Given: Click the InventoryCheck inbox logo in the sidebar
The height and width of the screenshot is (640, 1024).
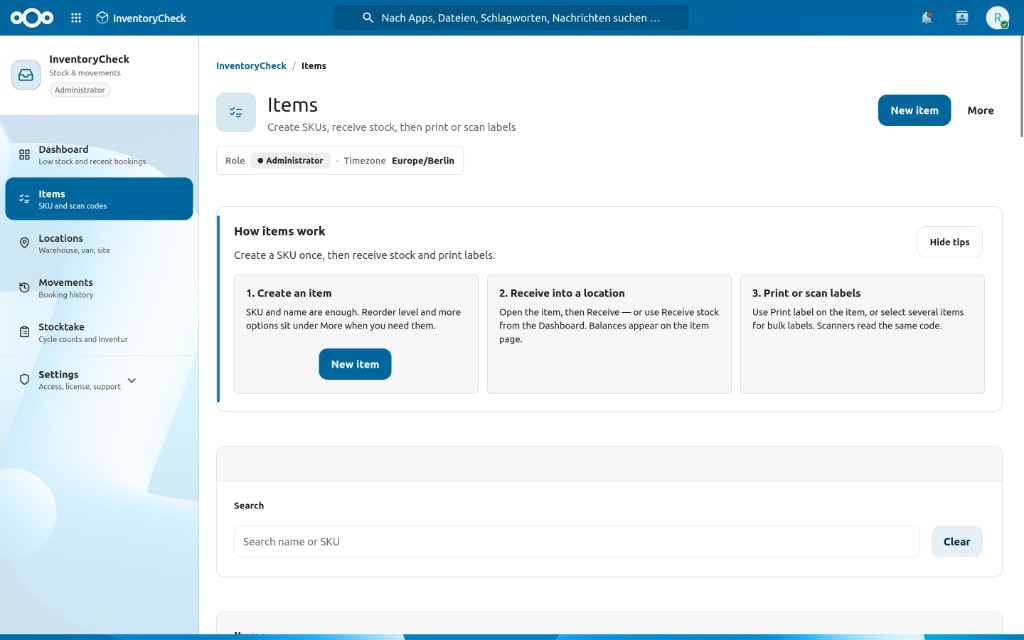Looking at the screenshot, I should (x=26, y=74).
